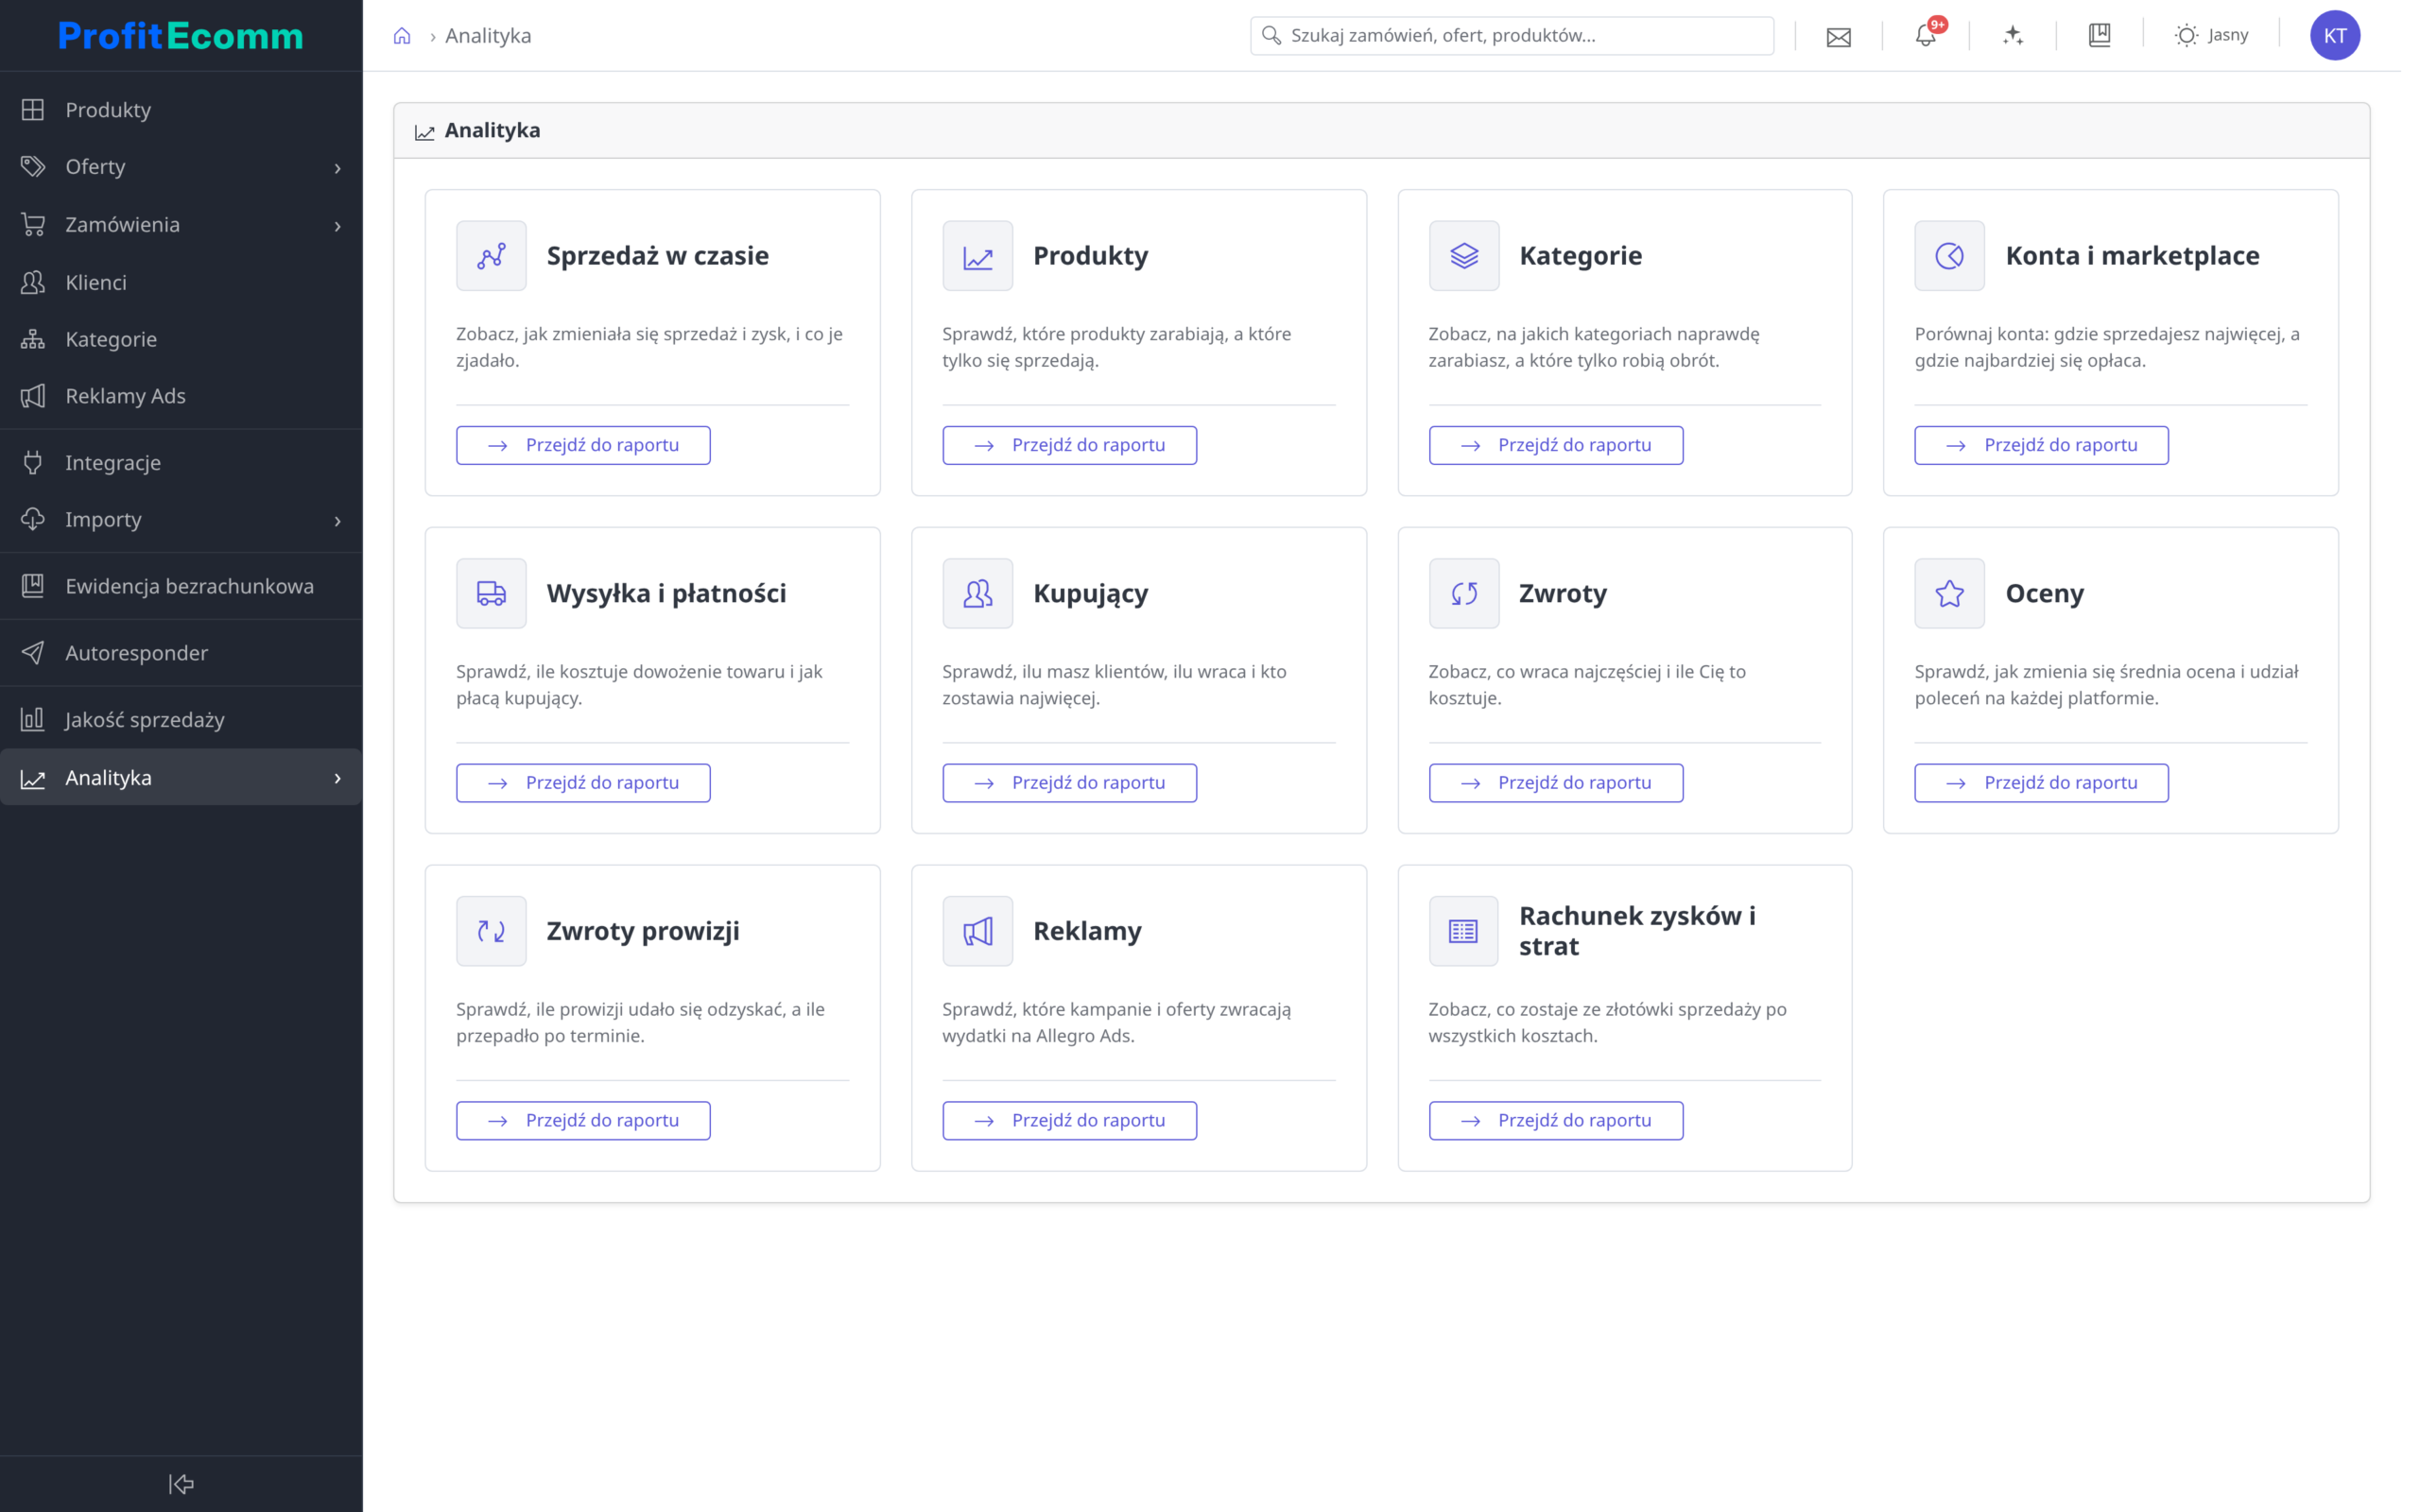The height and width of the screenshot is (1512, 2420).
Task: Open the notifications bell icon
Action: [1926, 35]
